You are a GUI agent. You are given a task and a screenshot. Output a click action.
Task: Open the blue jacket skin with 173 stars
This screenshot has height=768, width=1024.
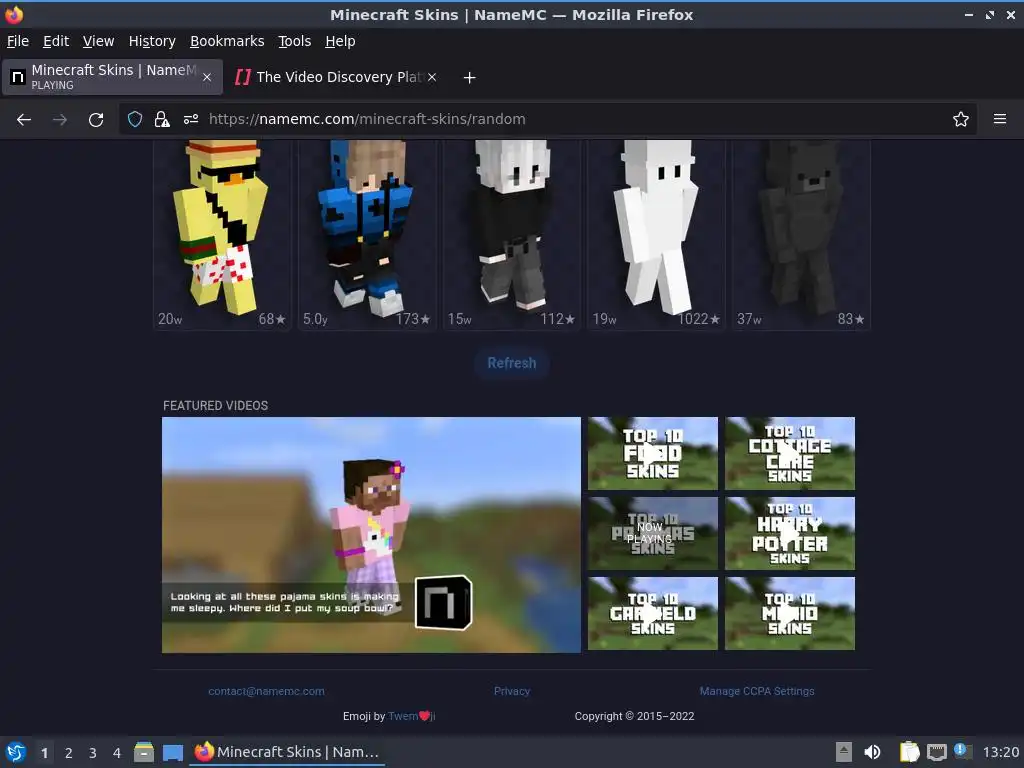pyautogui.click(x=367, y=235)
